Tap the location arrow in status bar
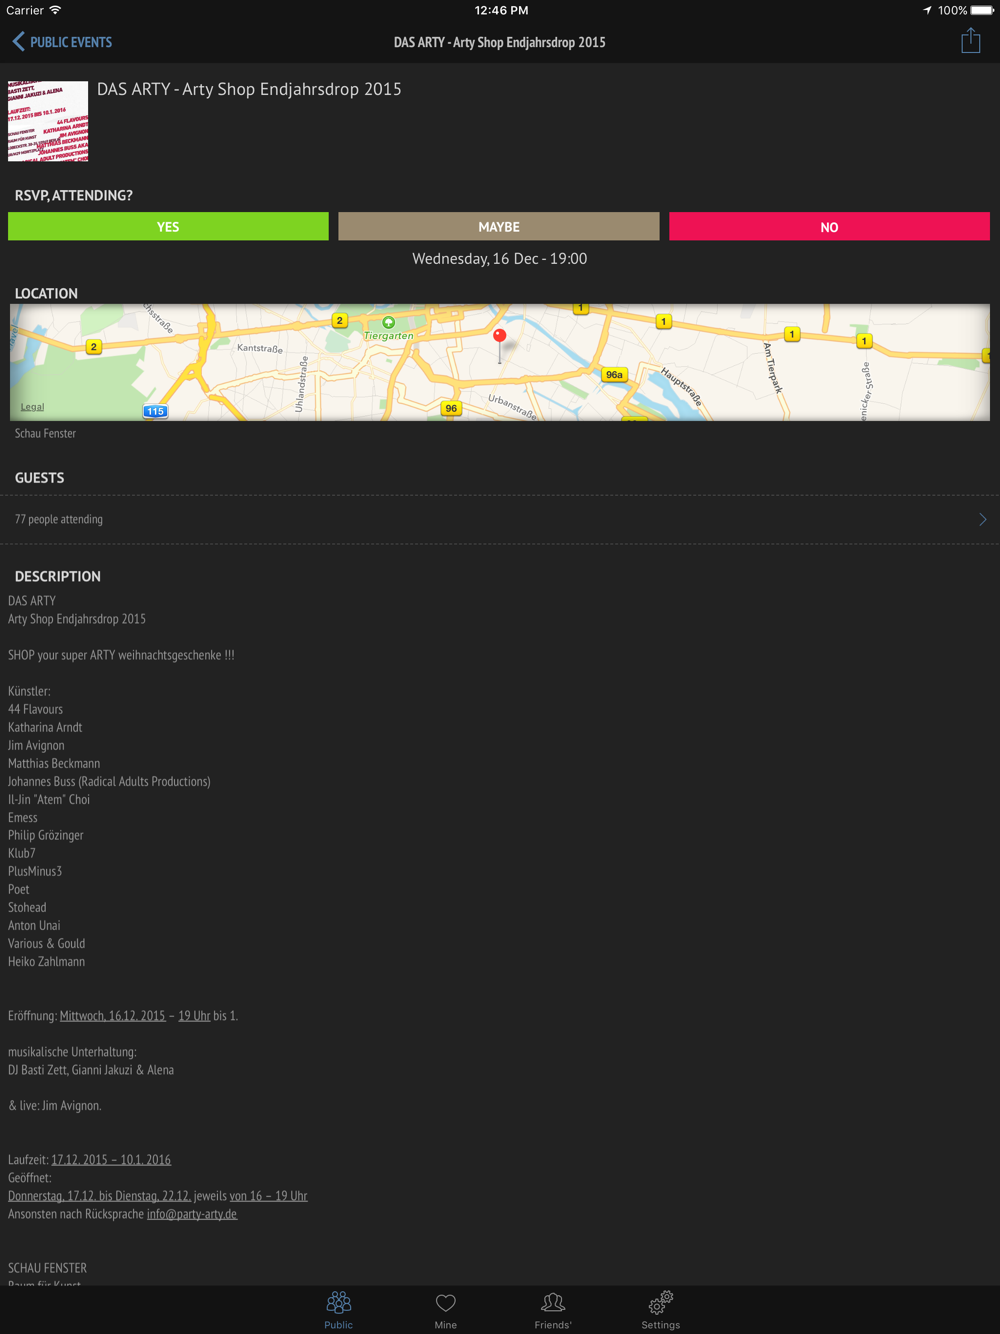 click(x=927, y=10)
